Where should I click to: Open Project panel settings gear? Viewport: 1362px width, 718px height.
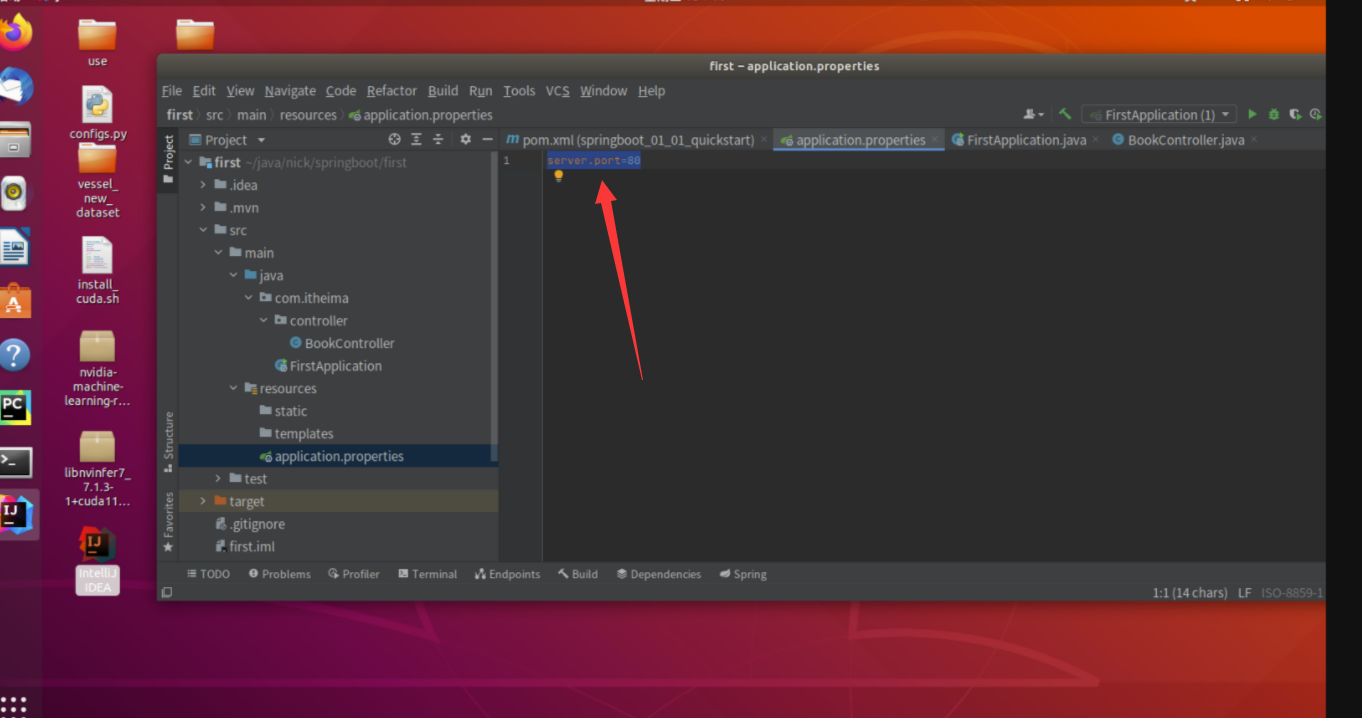[x=465, y=139]
